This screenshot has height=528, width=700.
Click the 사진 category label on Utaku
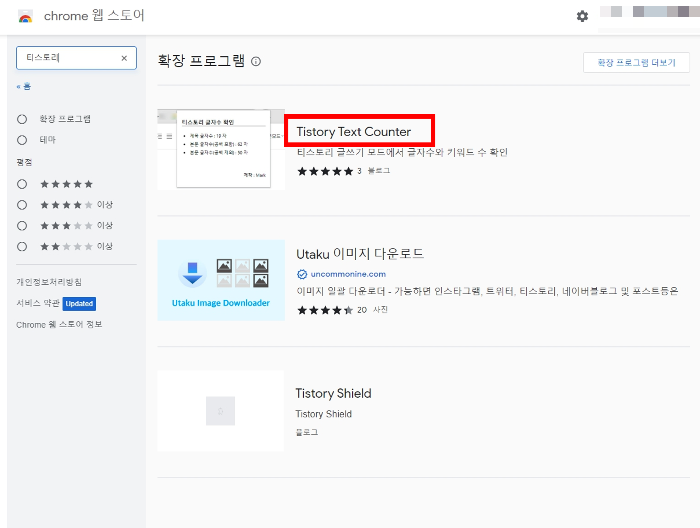(380, 310)
